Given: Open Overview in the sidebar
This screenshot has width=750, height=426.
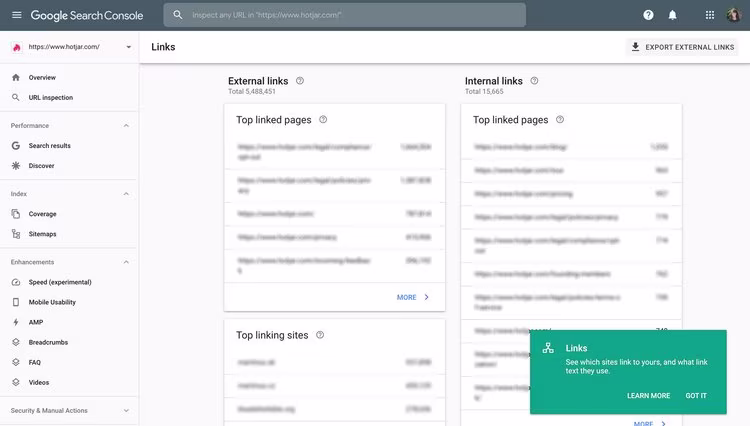Looking at the screenshot, I should (42, 77).
